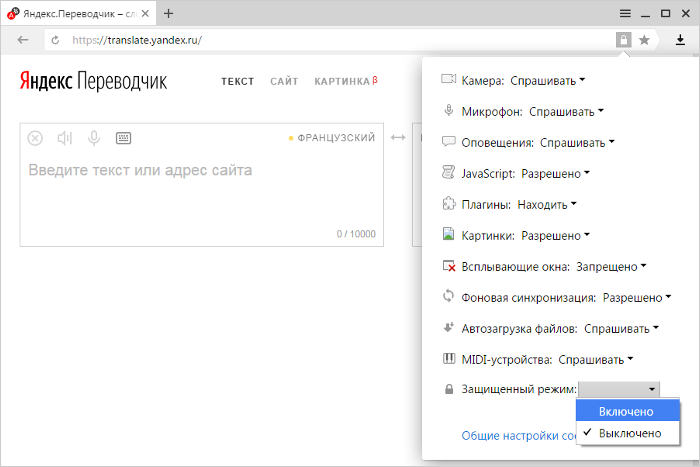Image resolution: width=700 pixels, height=467 pixels.
Task: Reload page using the refresh icon
Action: 55,40
